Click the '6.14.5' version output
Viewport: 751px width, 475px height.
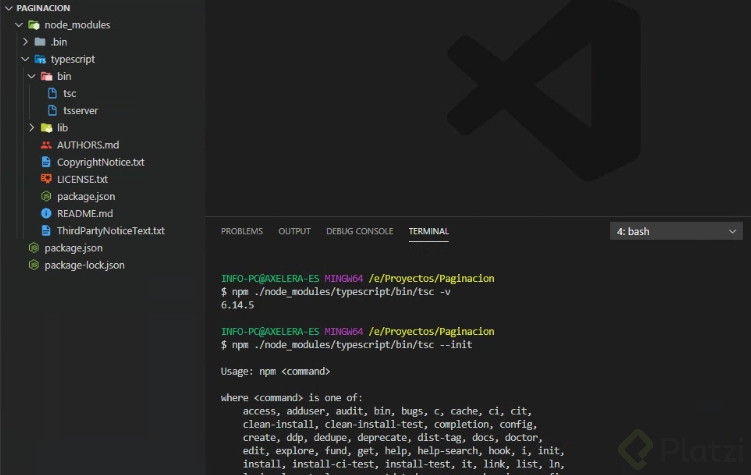[238, 305]
